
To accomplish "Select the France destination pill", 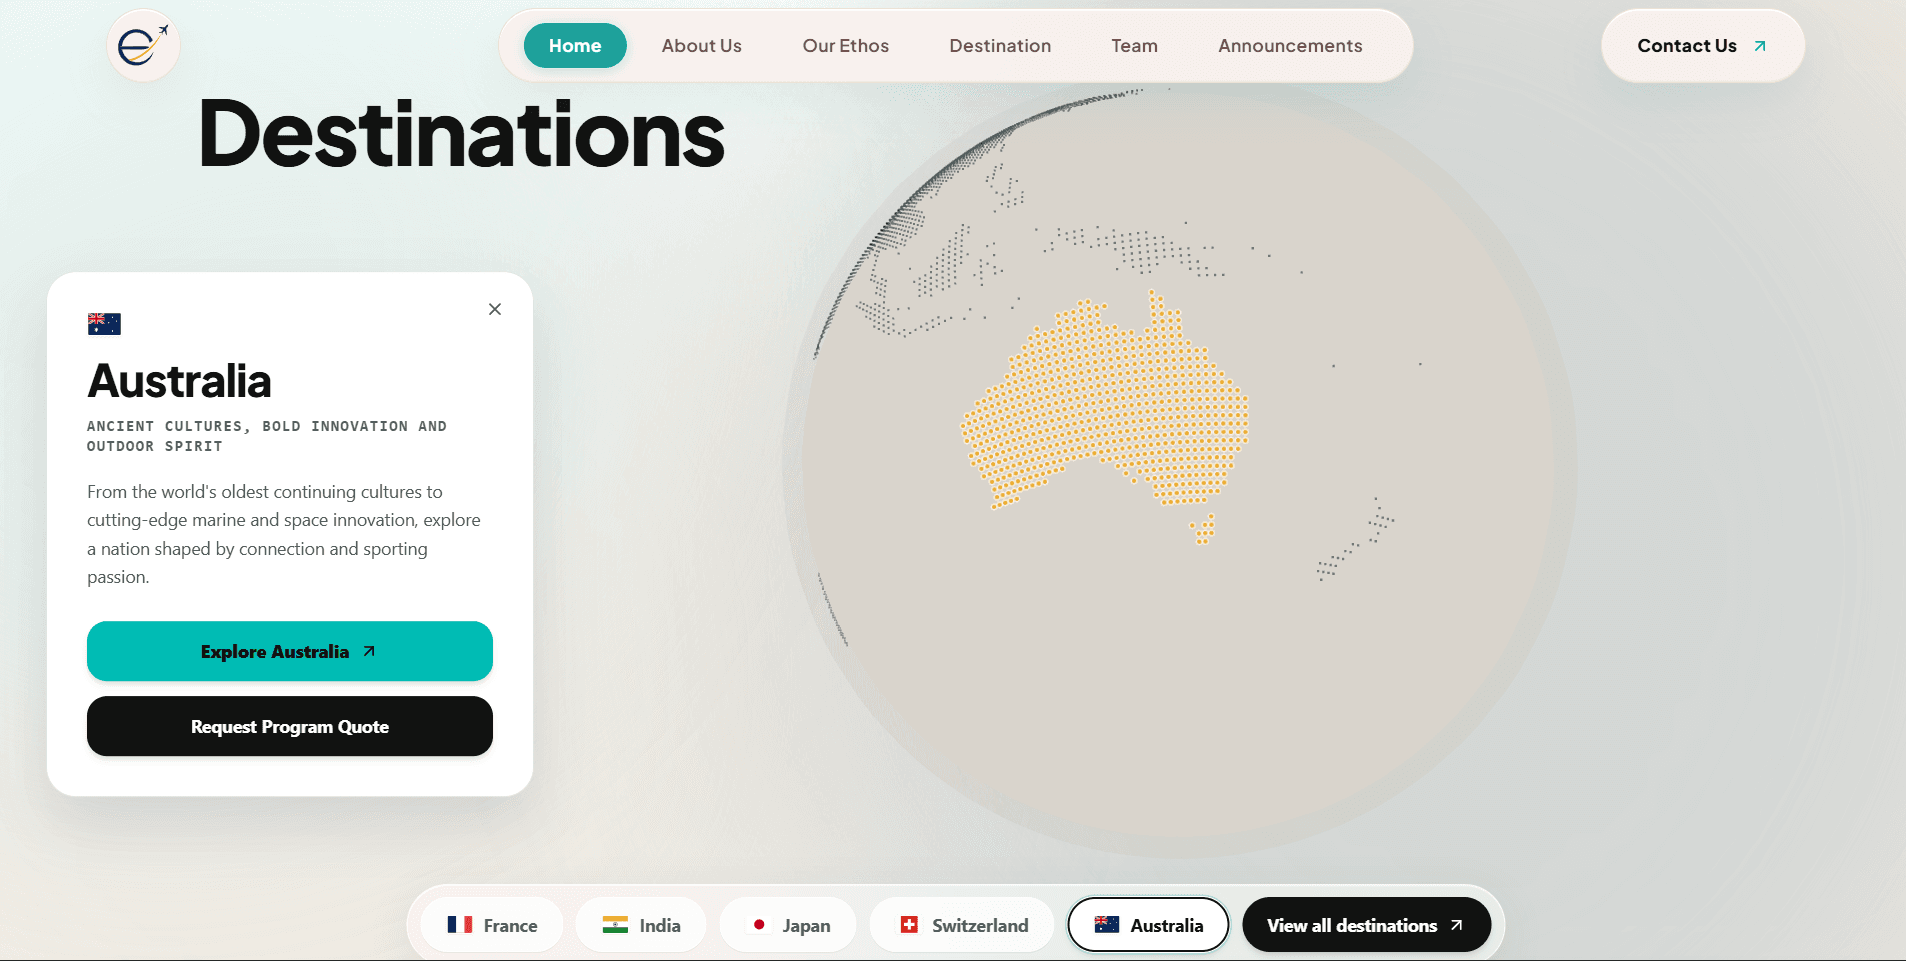I will (x=492, y=925).
